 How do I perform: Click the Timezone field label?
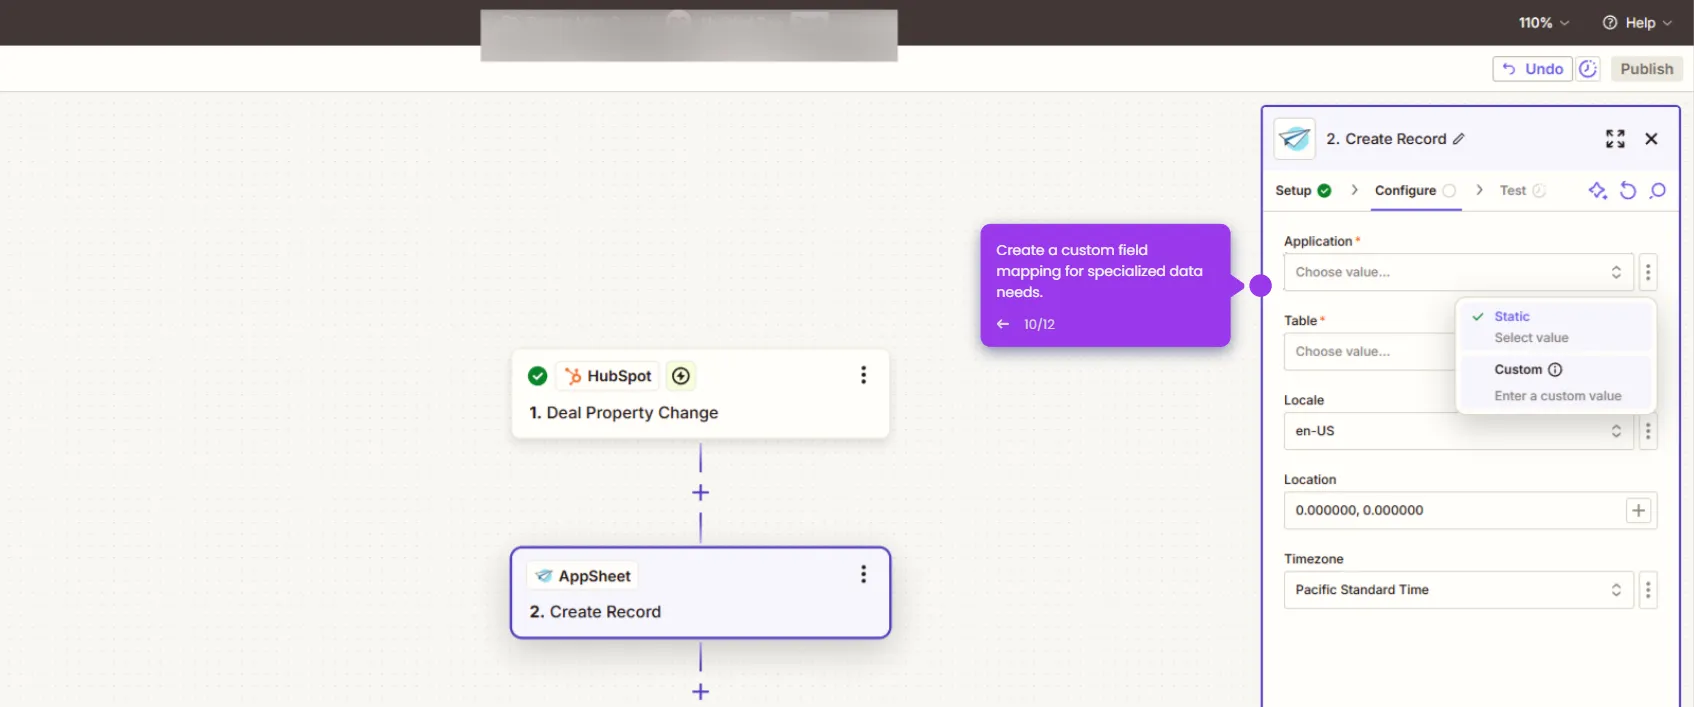coord(1313,559)
